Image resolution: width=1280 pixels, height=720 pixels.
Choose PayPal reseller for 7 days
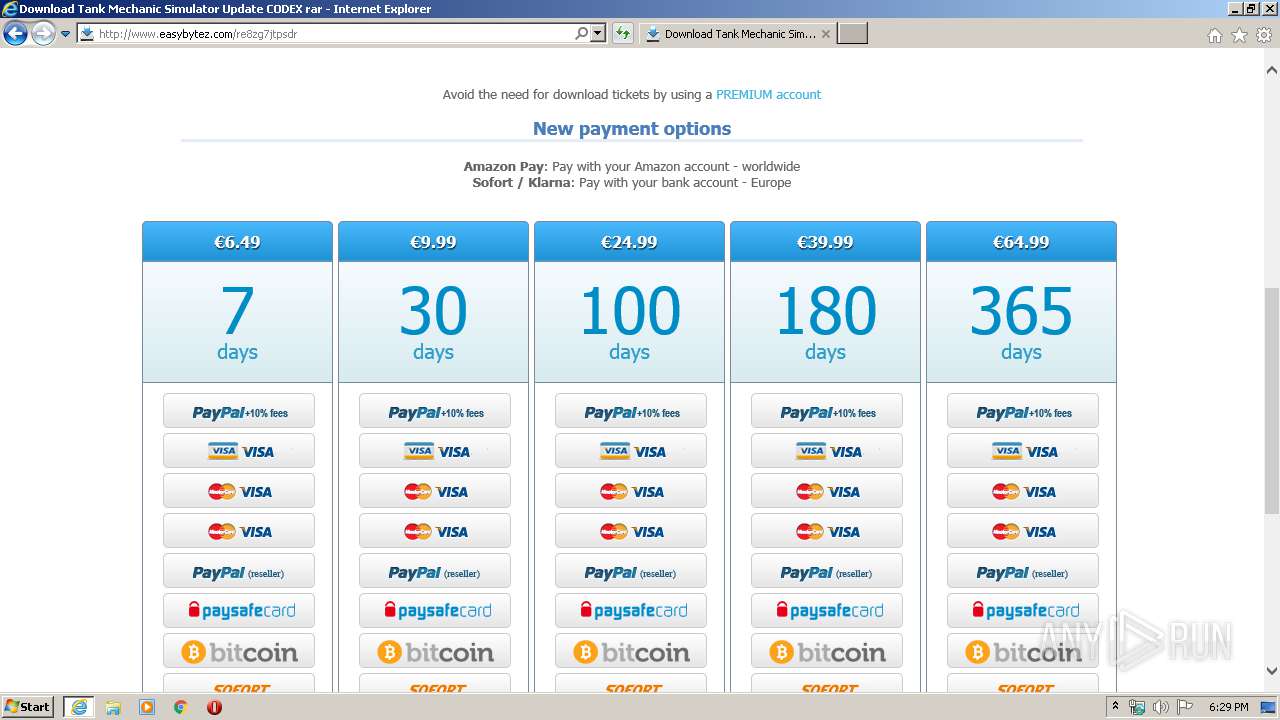tap(239, 571)
